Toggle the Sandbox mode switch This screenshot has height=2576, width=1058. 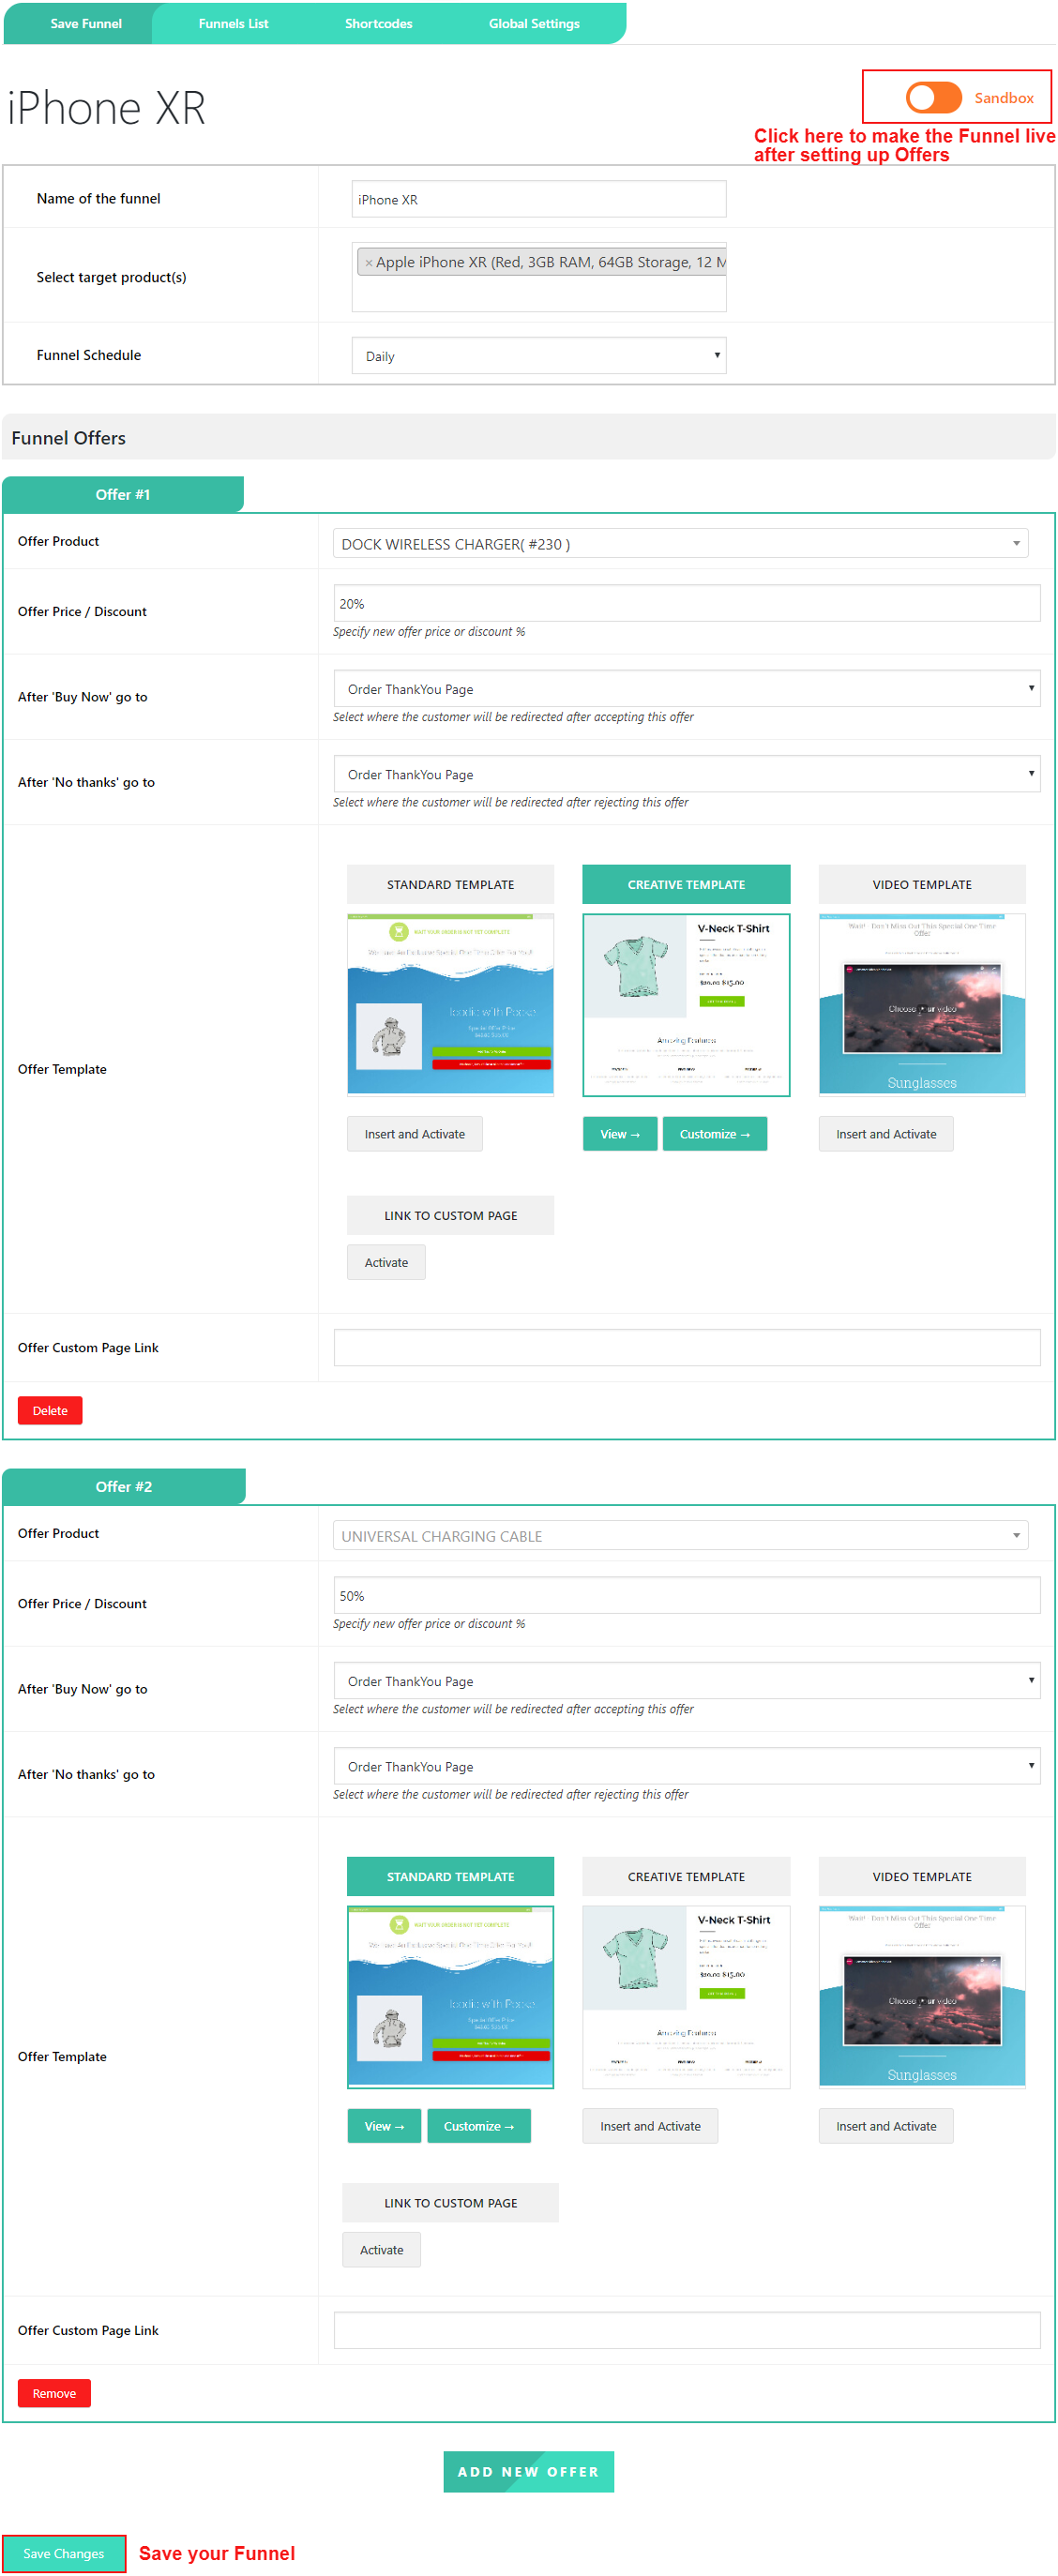pos(933,98)
